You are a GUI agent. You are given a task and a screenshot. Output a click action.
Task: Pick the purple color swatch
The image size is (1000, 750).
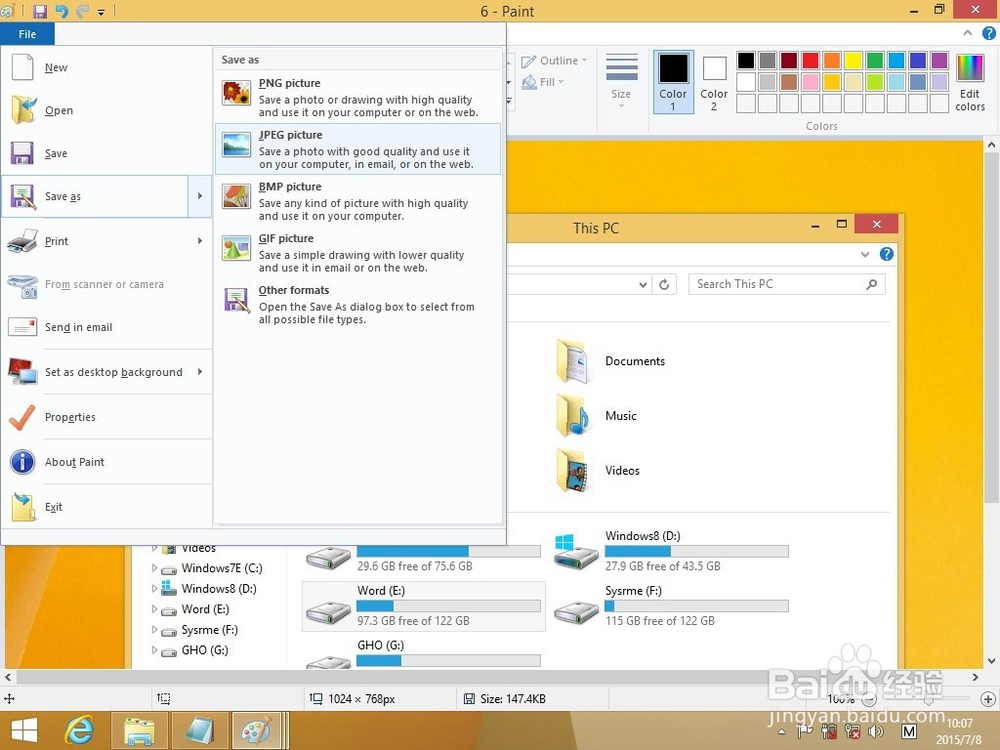pyautogui.click(x=939, y=61)
